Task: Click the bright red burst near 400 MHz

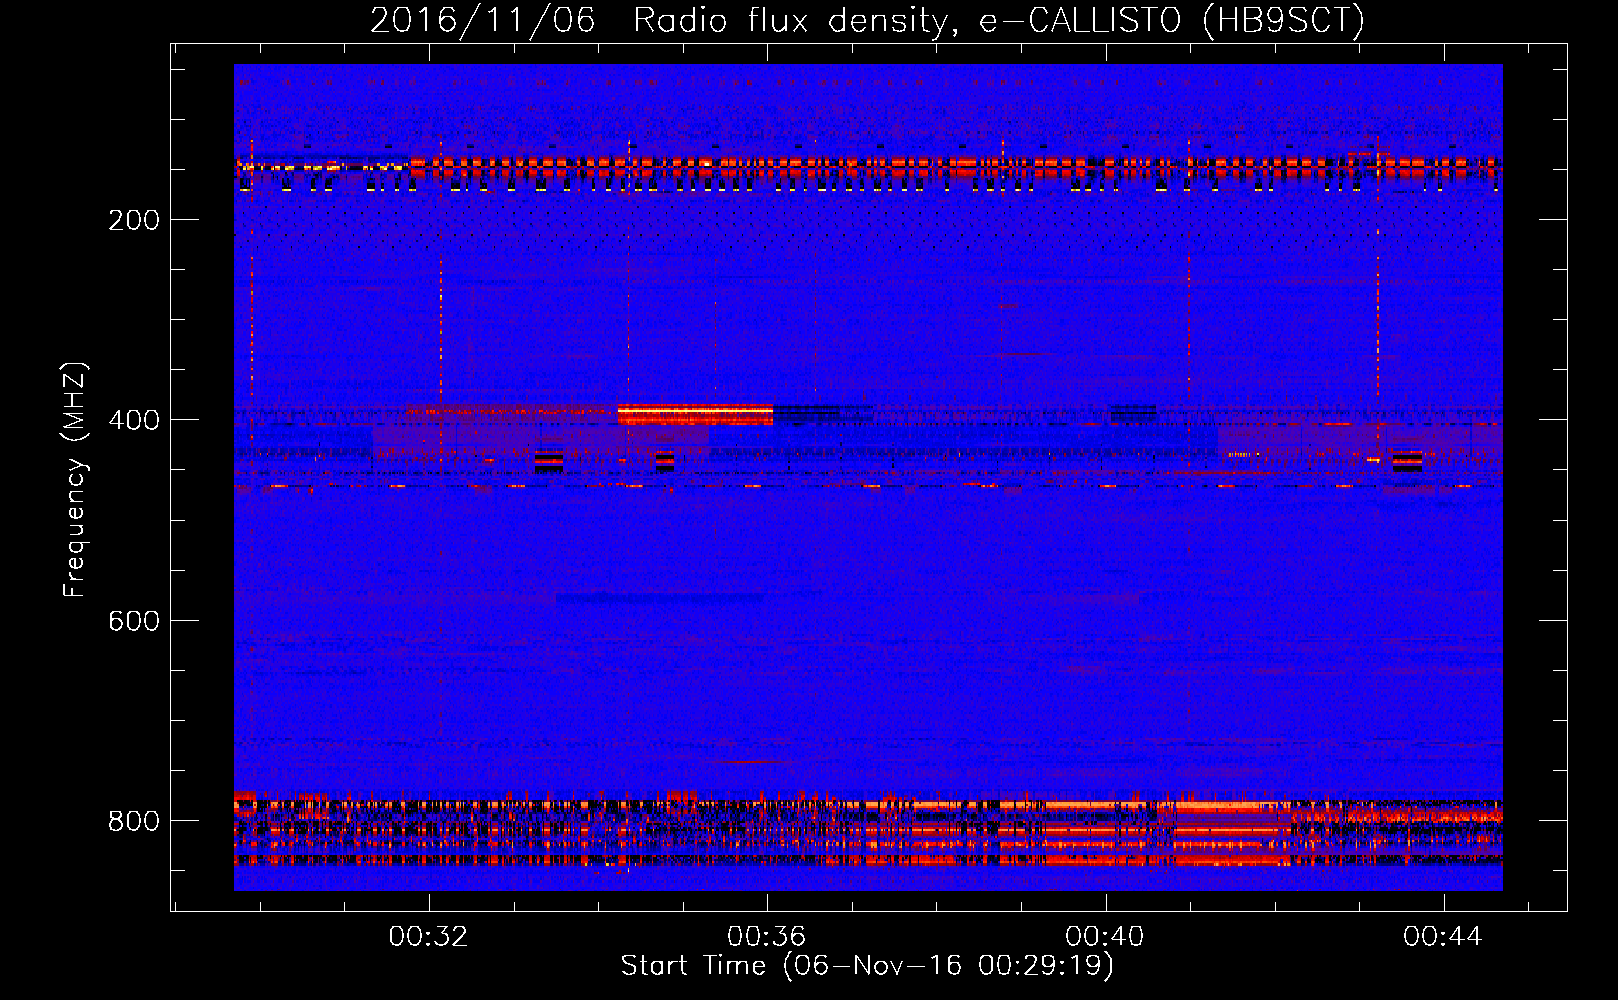Action: pos(695,414)
